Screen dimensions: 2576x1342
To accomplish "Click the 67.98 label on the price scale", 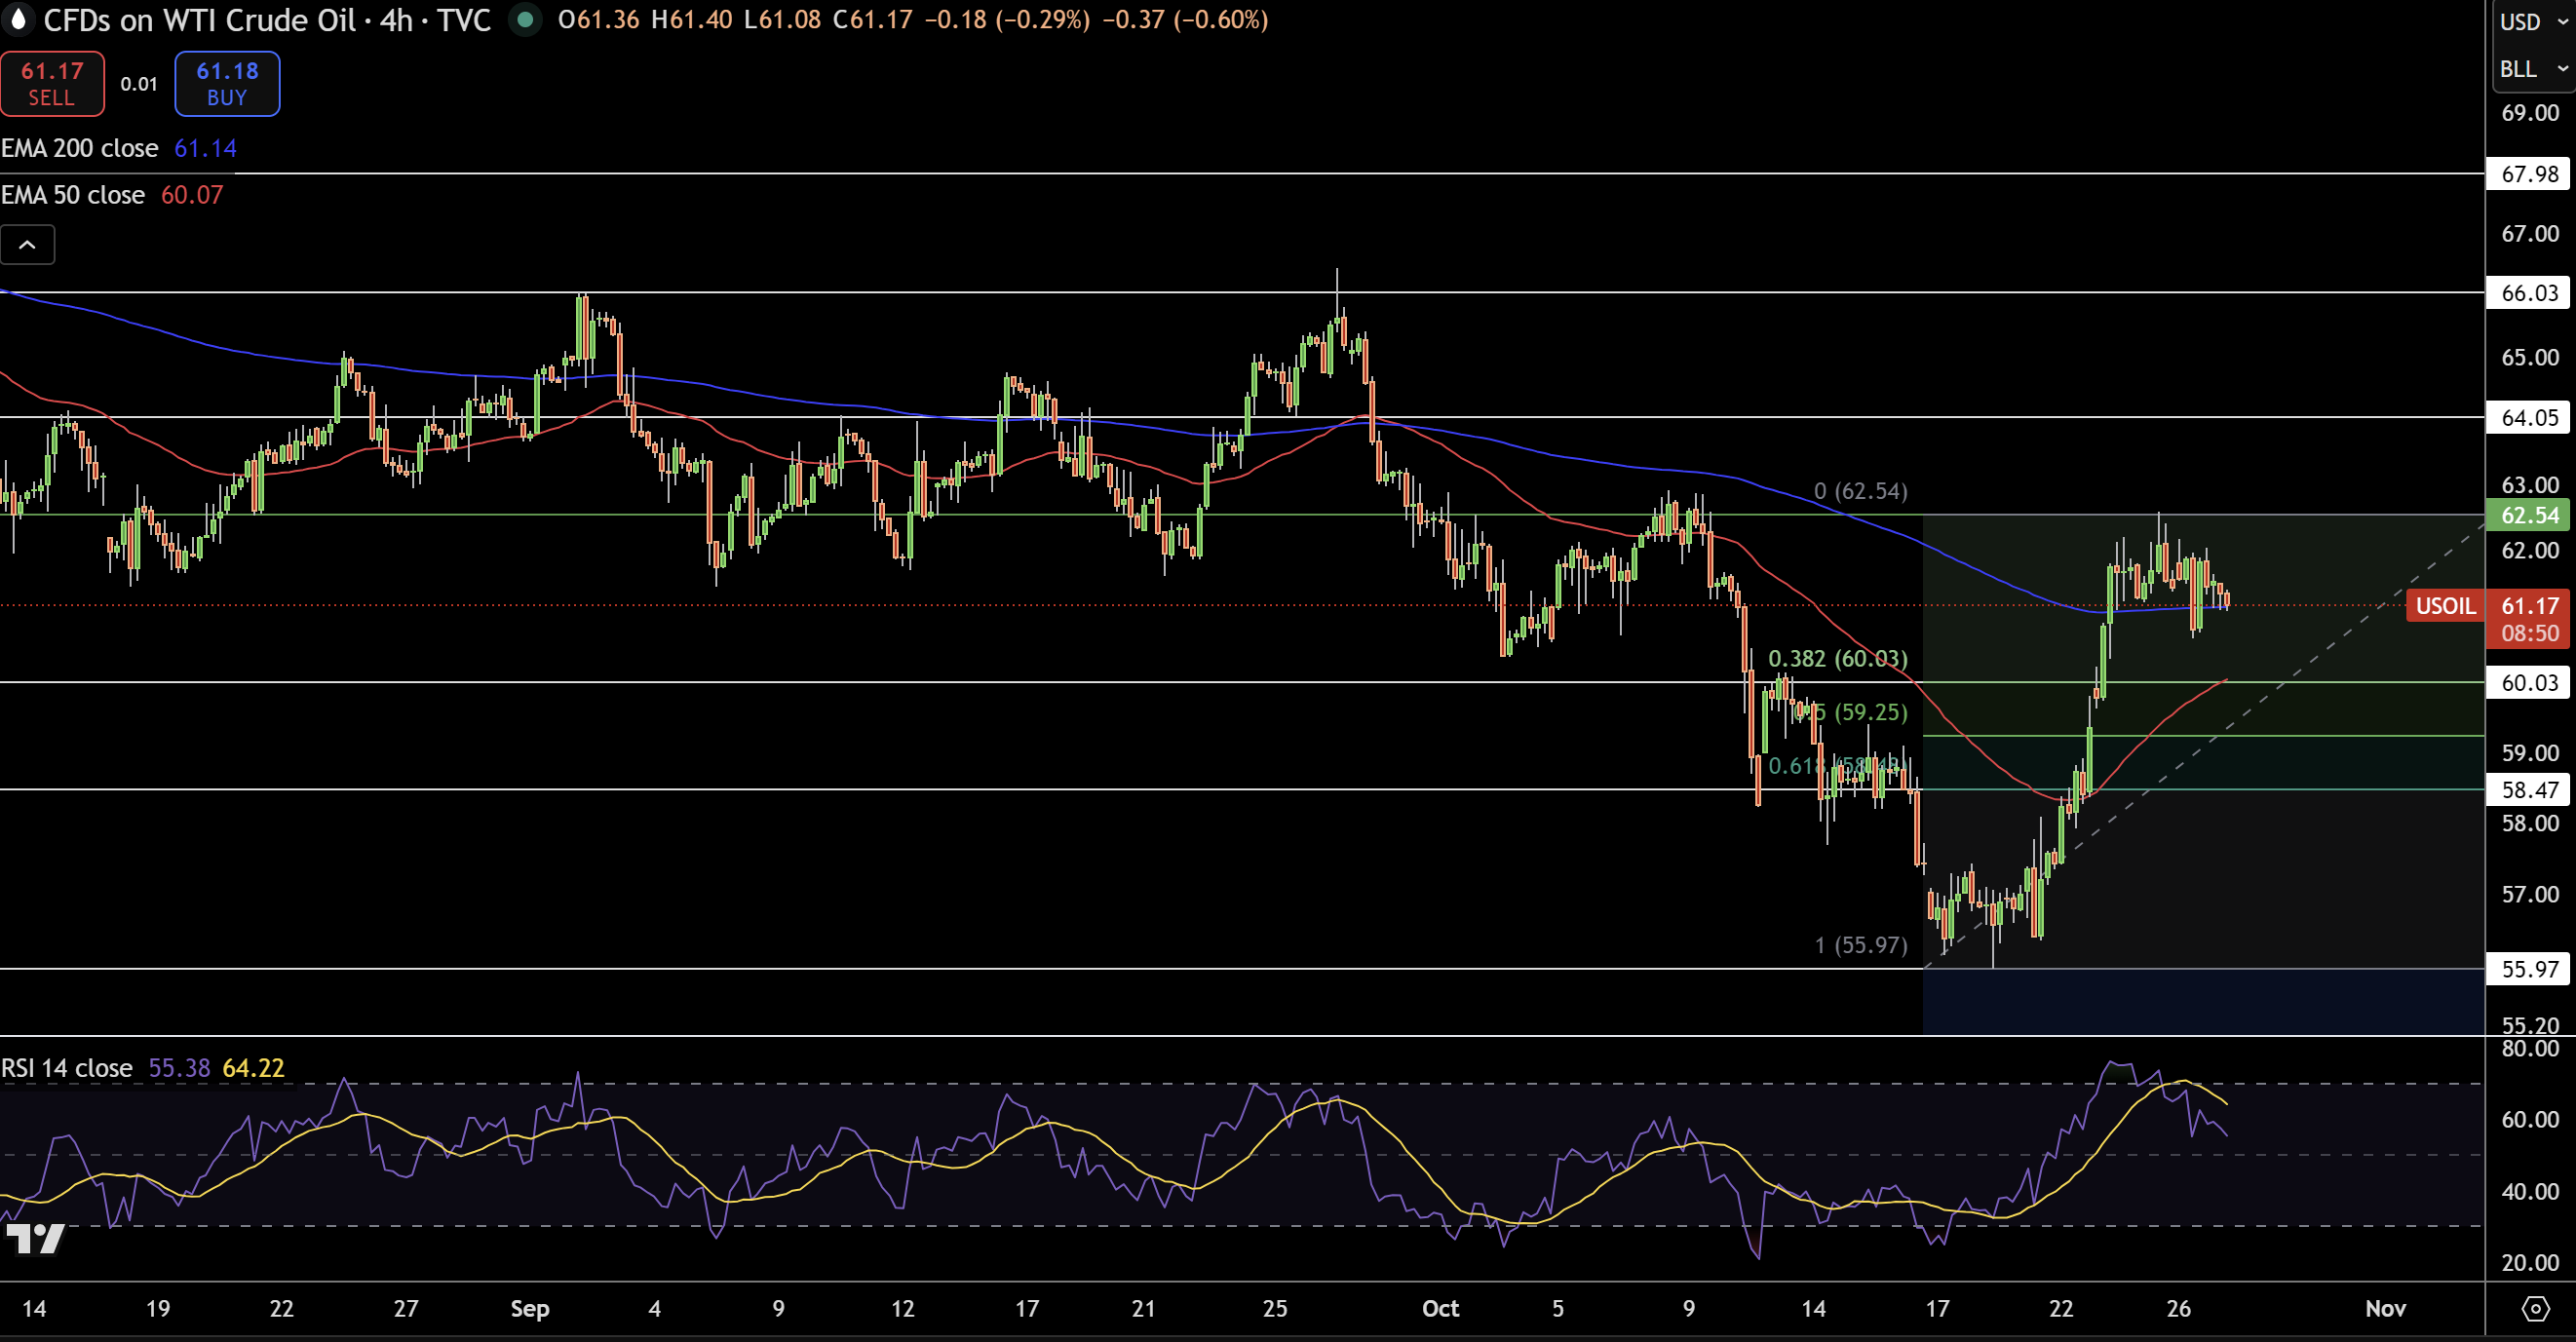I will [x=2531, y=174].
